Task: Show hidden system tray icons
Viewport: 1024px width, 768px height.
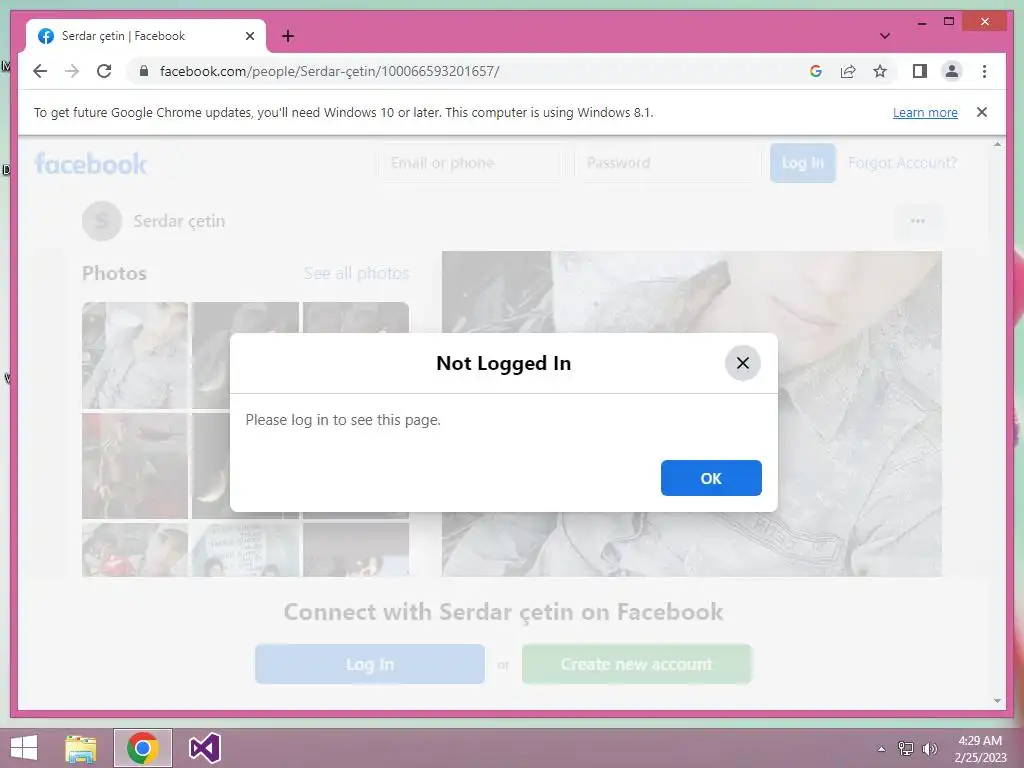Action: coord(881,749)
